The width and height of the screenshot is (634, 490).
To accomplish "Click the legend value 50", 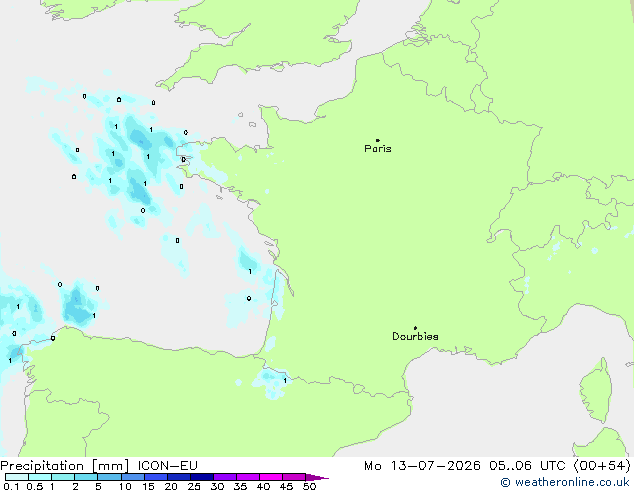I will click(309, 486).
